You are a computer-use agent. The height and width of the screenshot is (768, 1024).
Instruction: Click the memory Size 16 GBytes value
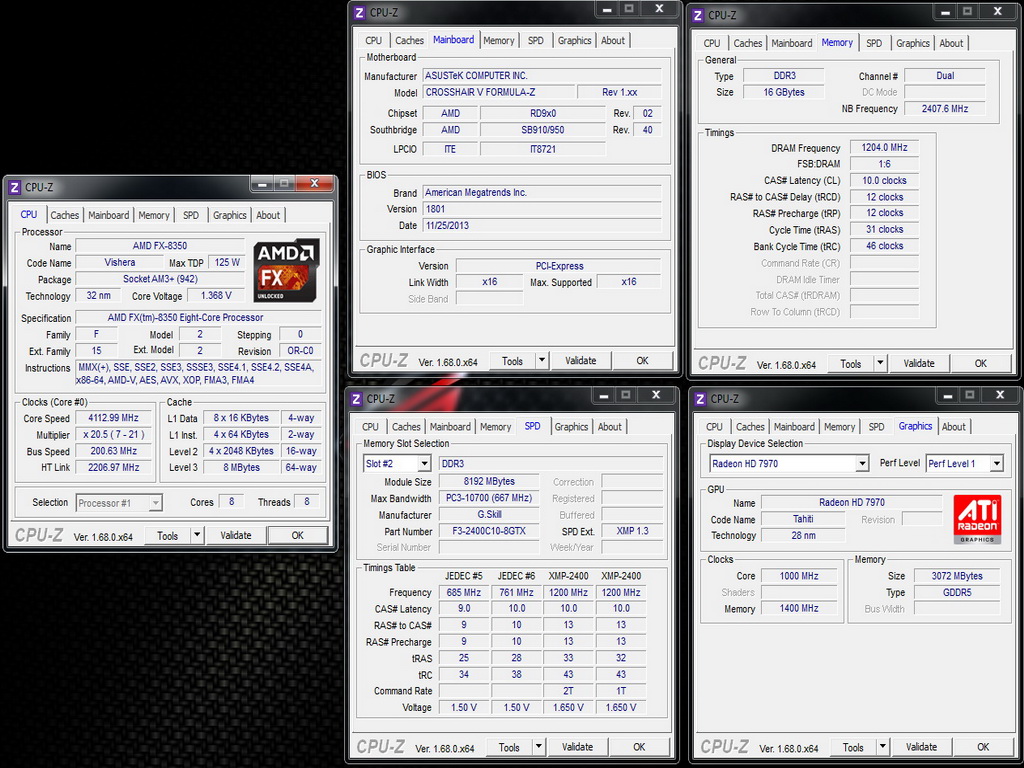tap(784, 92)
